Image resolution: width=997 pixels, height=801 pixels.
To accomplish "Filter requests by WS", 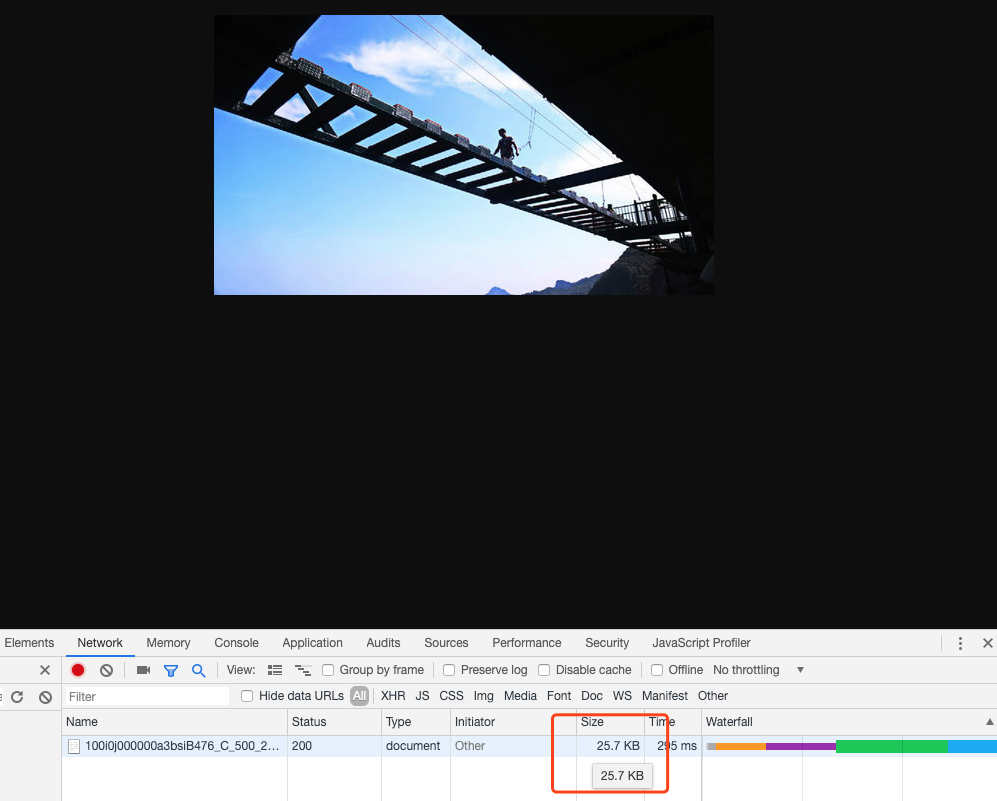I will tap(622, 696).
